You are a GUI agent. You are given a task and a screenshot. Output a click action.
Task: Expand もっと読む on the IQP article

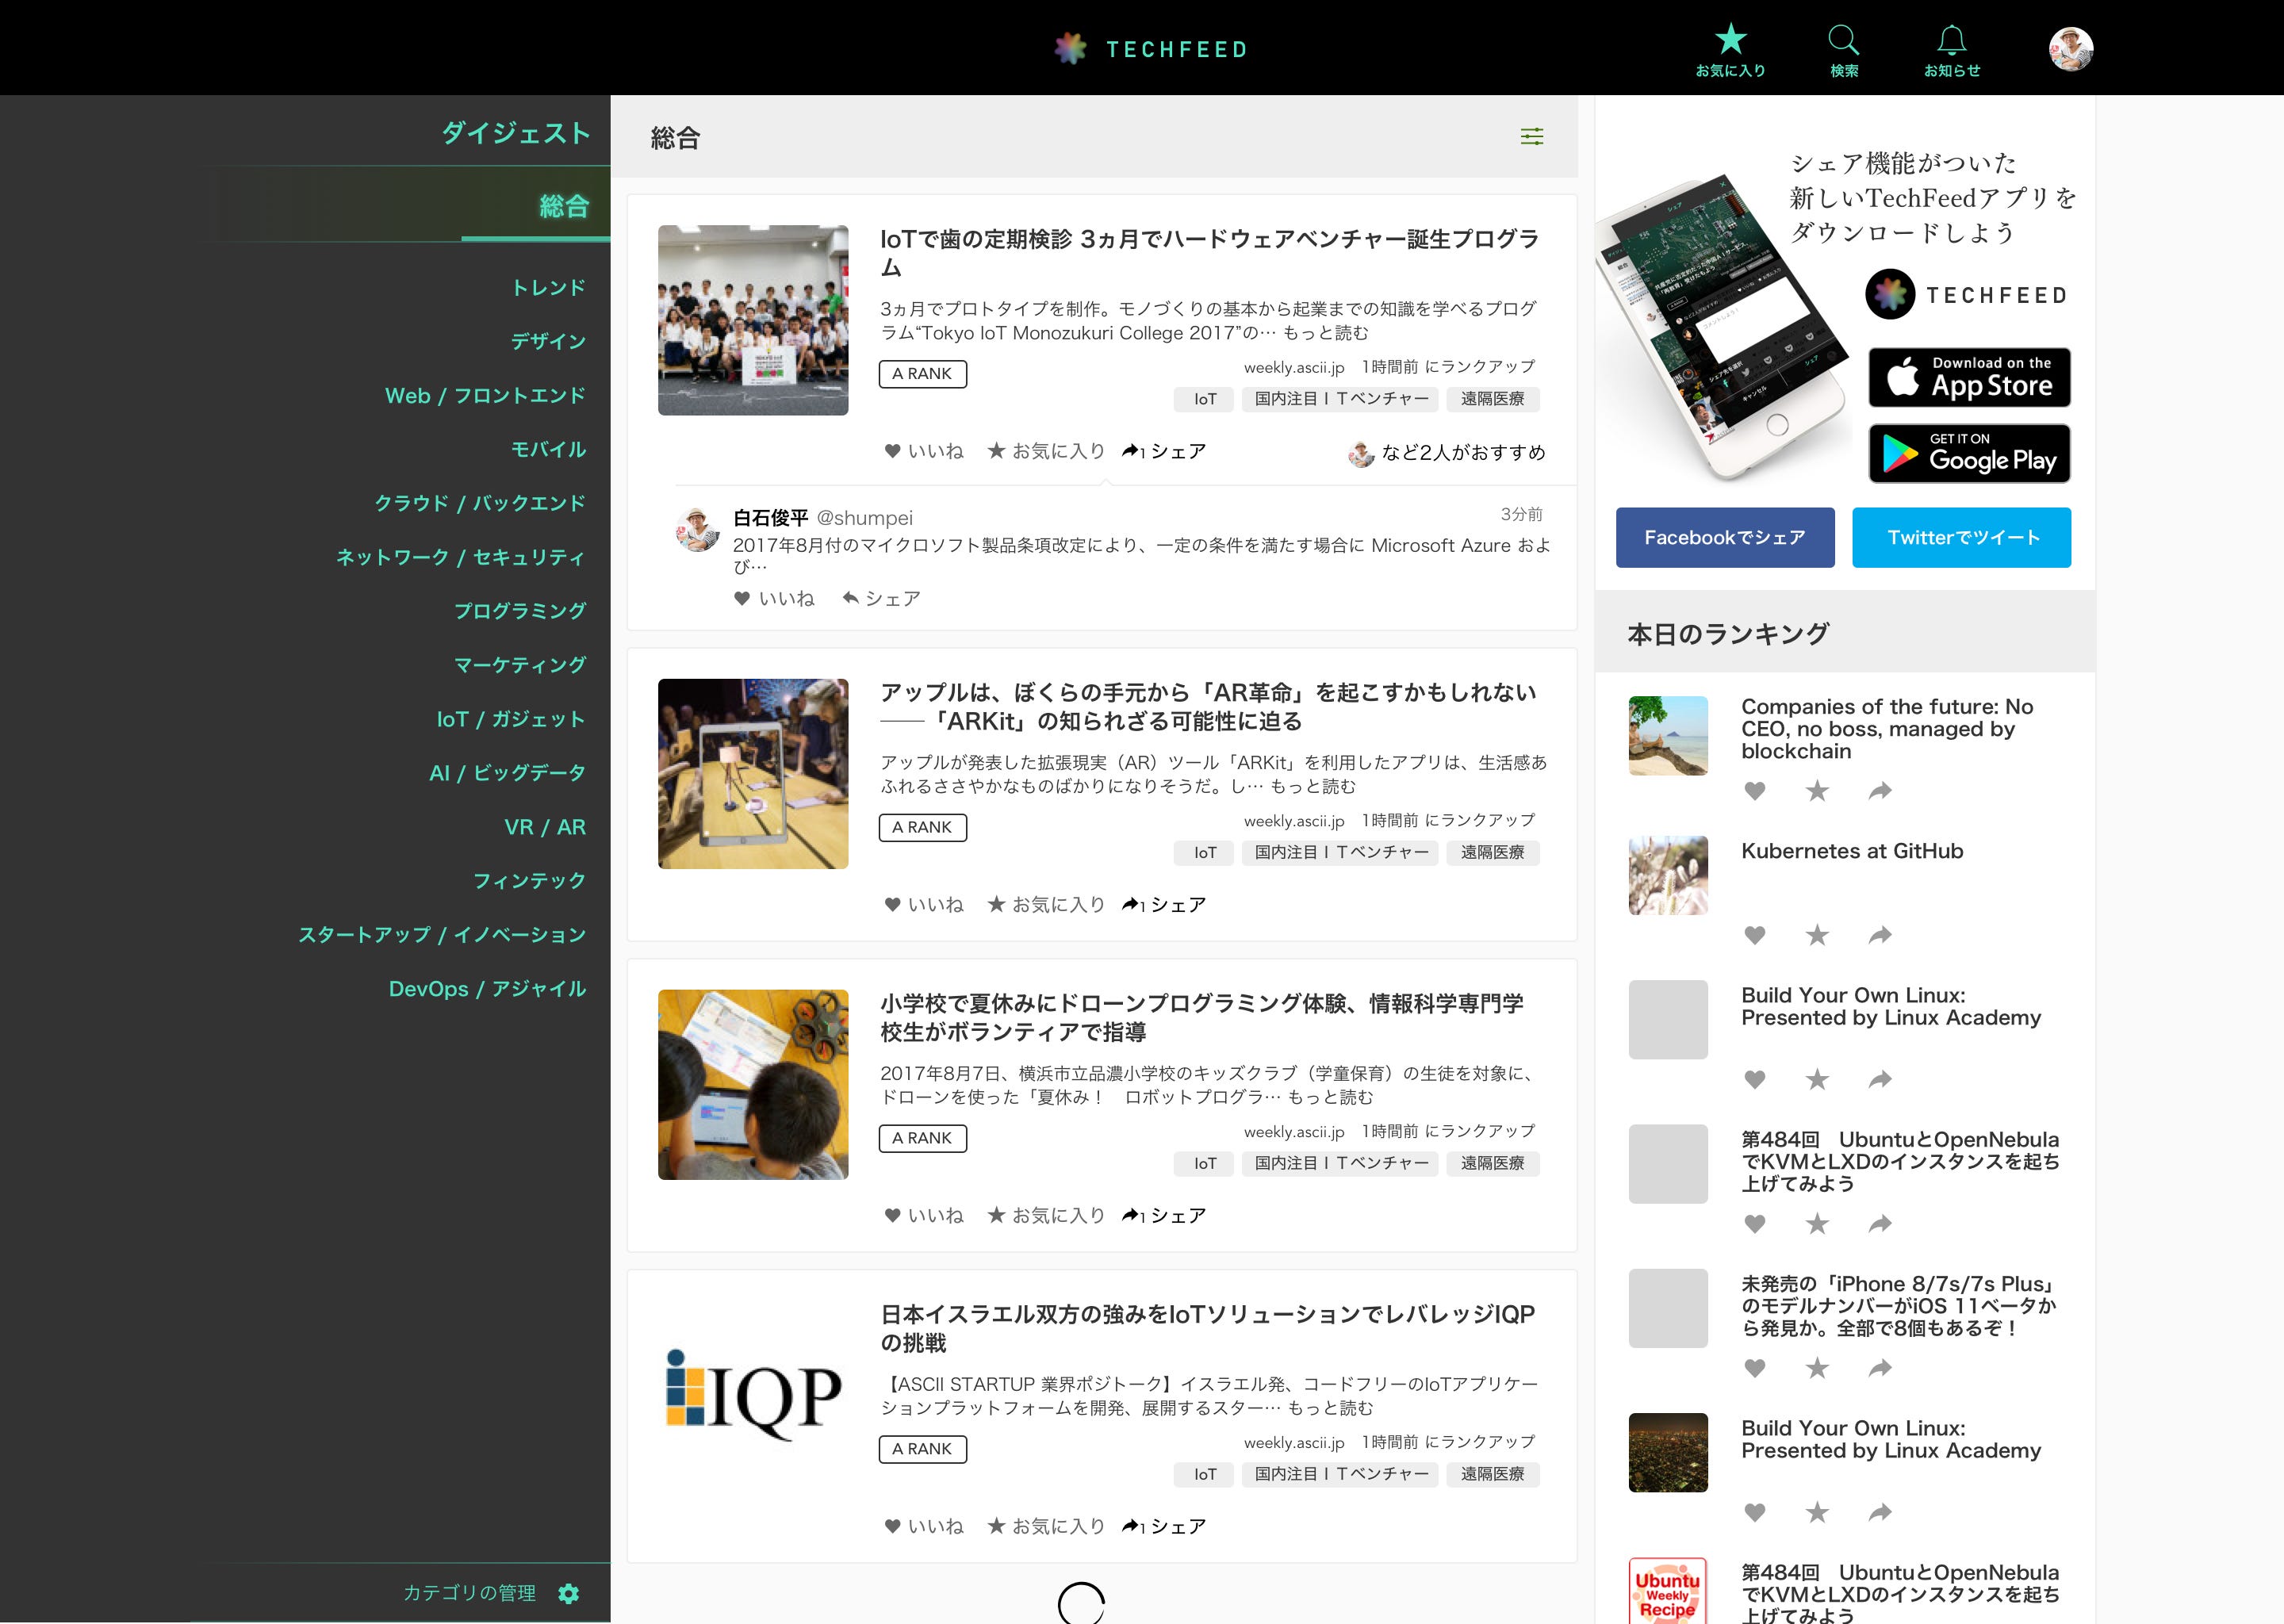(1330, 1408)
